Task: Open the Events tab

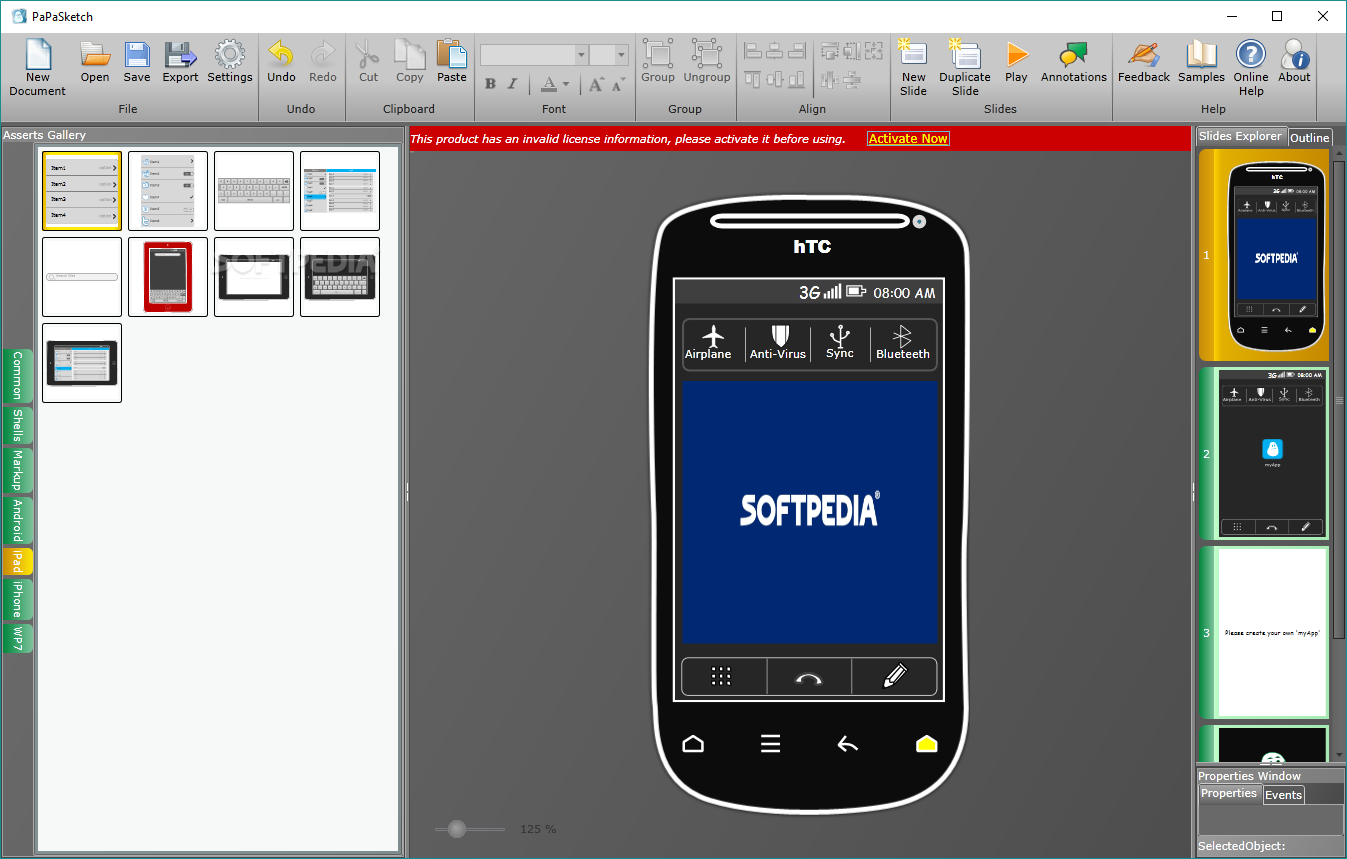Action: click(x=1283, y=795)
